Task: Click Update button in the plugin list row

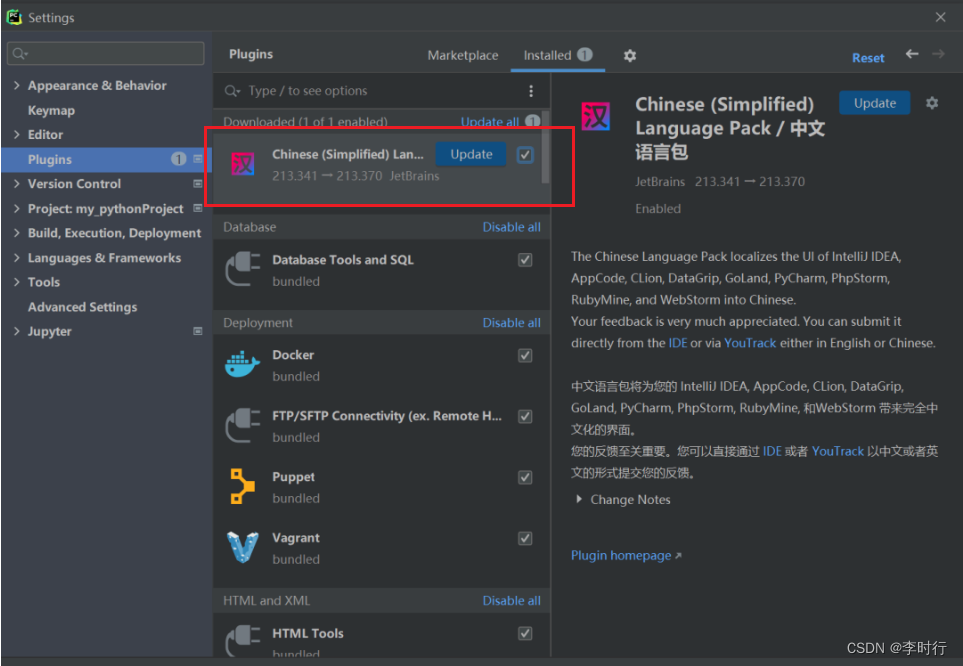Action: point(471,154)
